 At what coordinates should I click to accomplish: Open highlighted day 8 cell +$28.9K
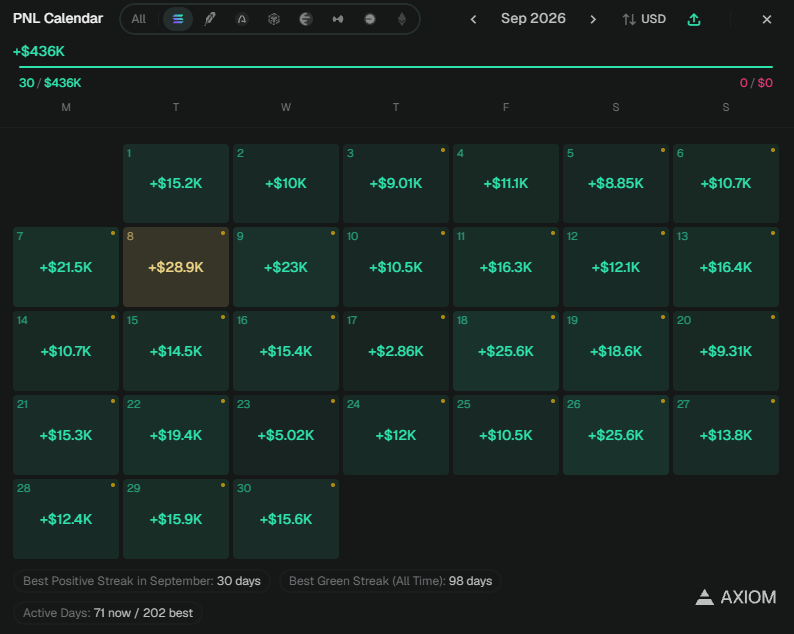(x=176, y=267)
